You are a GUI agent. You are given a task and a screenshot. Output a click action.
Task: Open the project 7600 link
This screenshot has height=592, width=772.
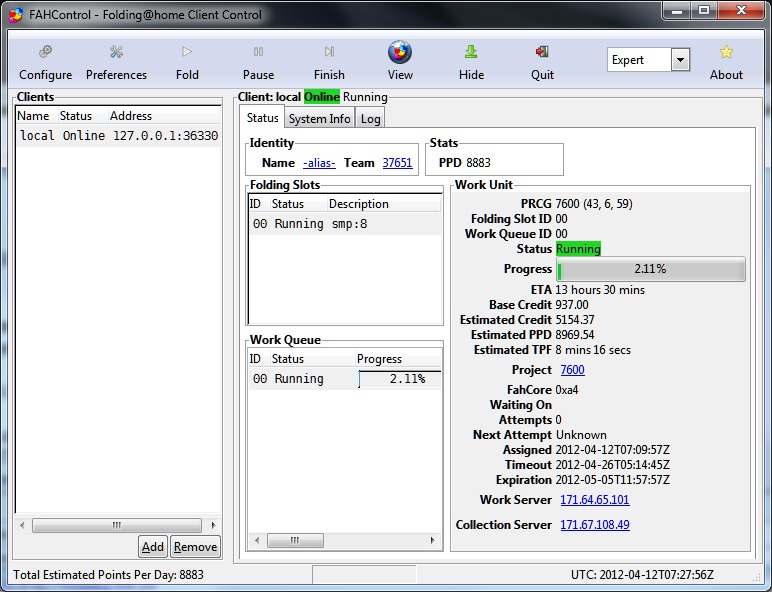click(573, 370)
